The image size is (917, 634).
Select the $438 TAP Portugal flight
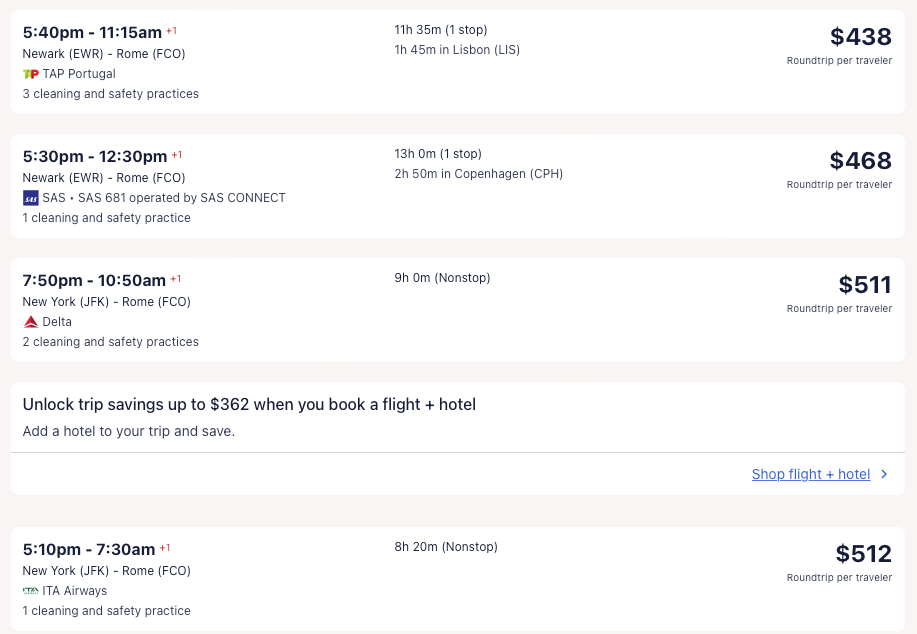pos(860,37)
